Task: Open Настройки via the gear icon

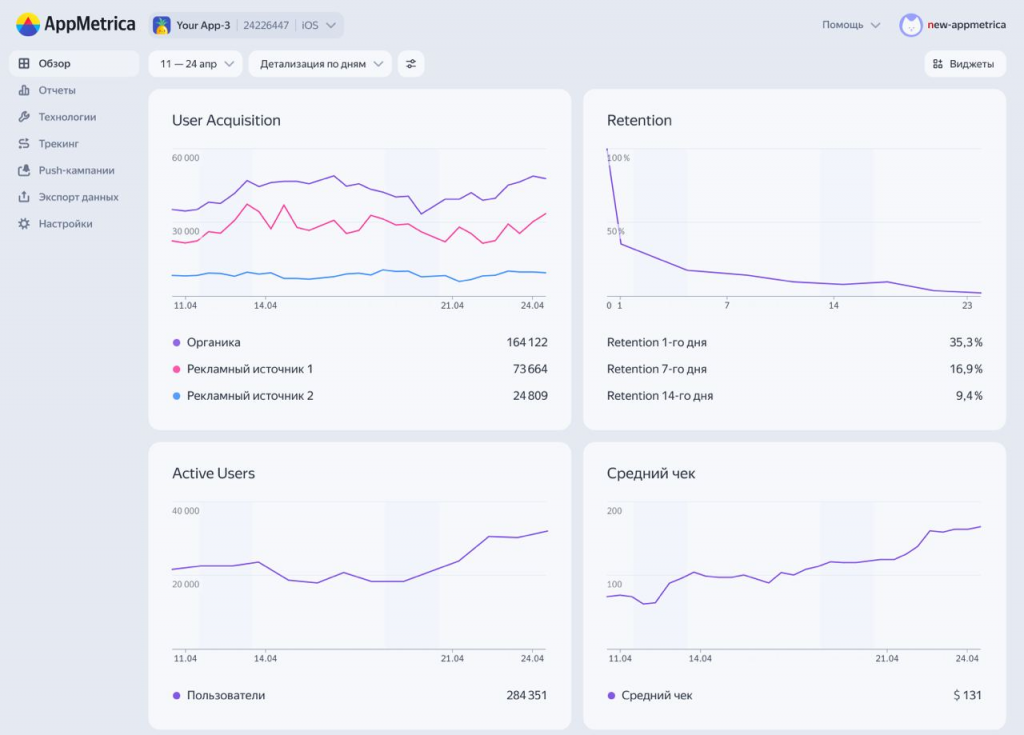Action: (23, 224)
